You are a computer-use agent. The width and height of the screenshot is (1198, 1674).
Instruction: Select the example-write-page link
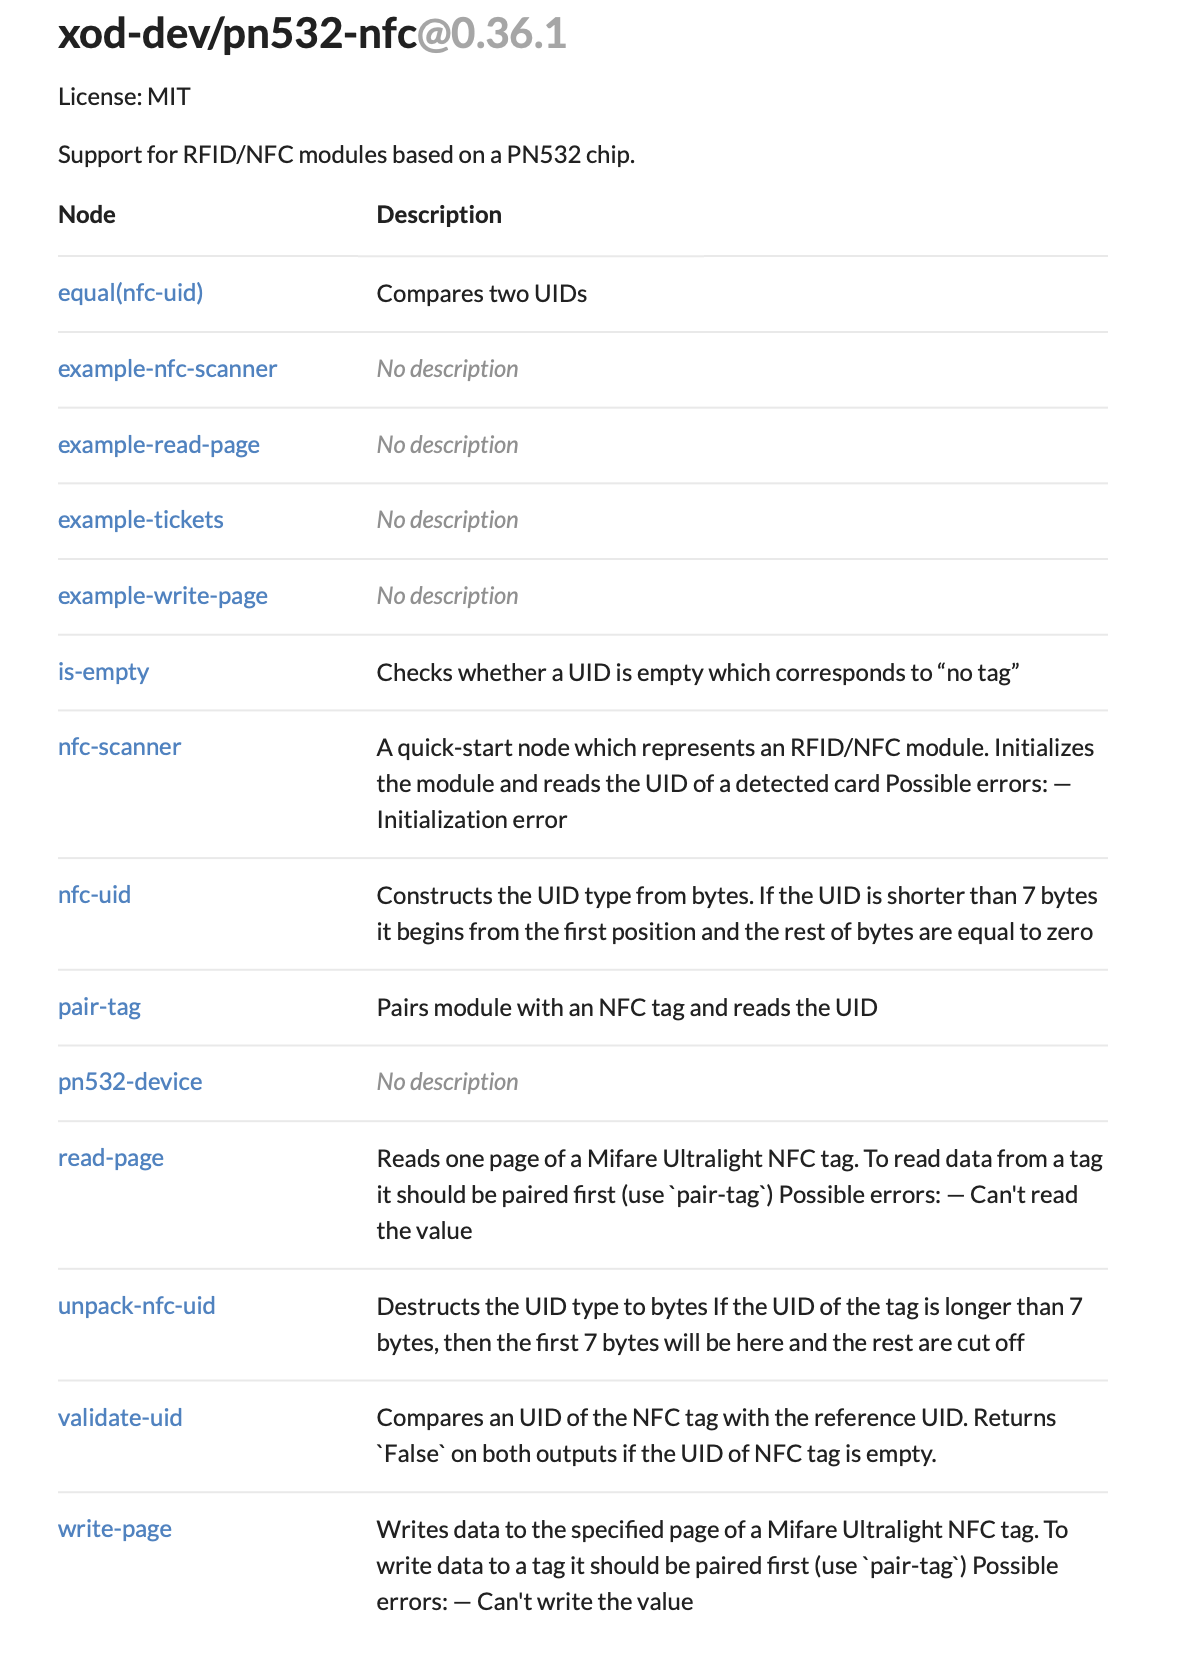(162, 596)
